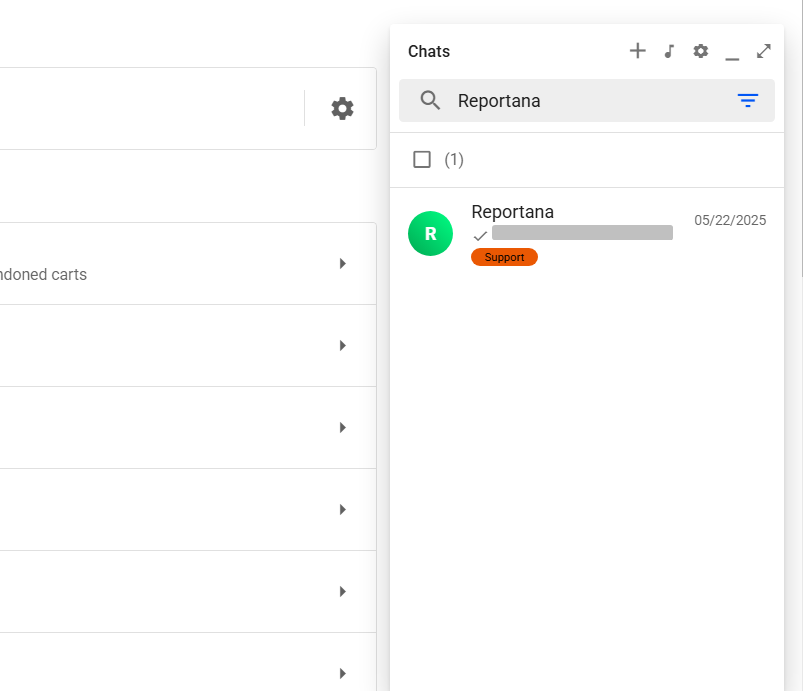Click the 05/22/2025 chat date
Viewport: 803px width, 691px height.
[x=730, y=220]
